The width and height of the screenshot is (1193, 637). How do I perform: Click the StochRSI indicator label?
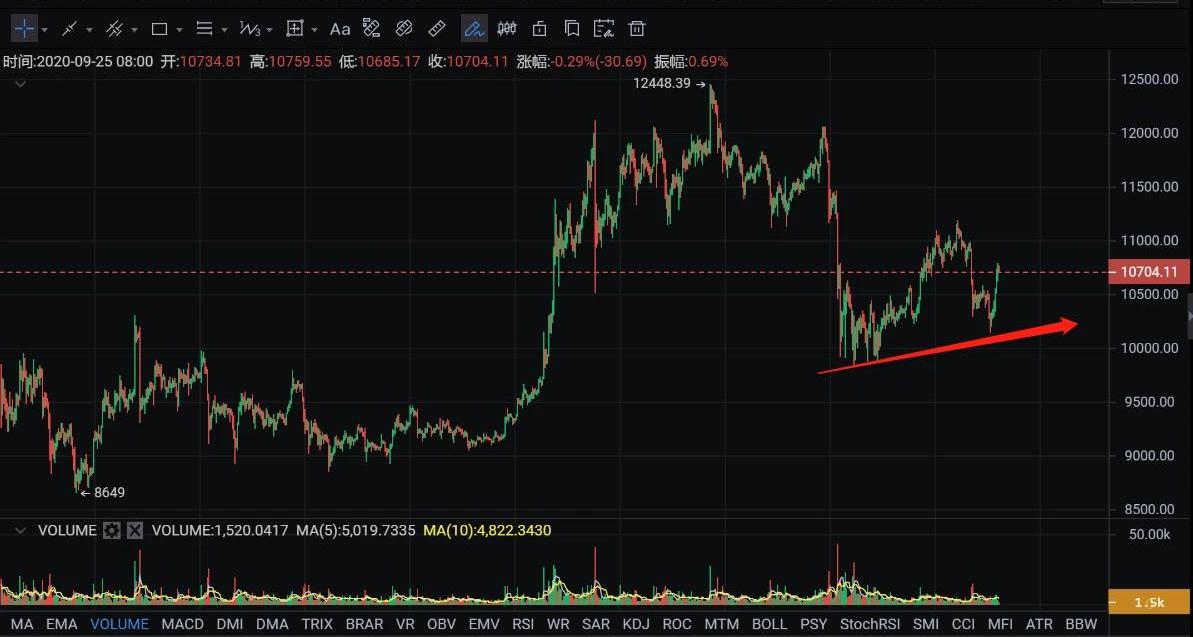[870, 624]
